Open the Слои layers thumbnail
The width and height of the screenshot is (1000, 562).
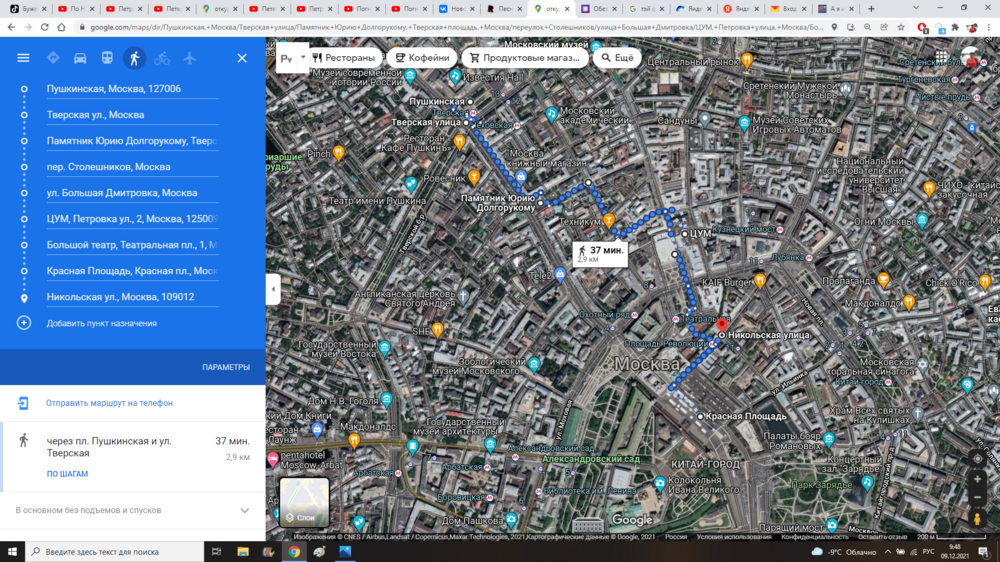(304, 503)
